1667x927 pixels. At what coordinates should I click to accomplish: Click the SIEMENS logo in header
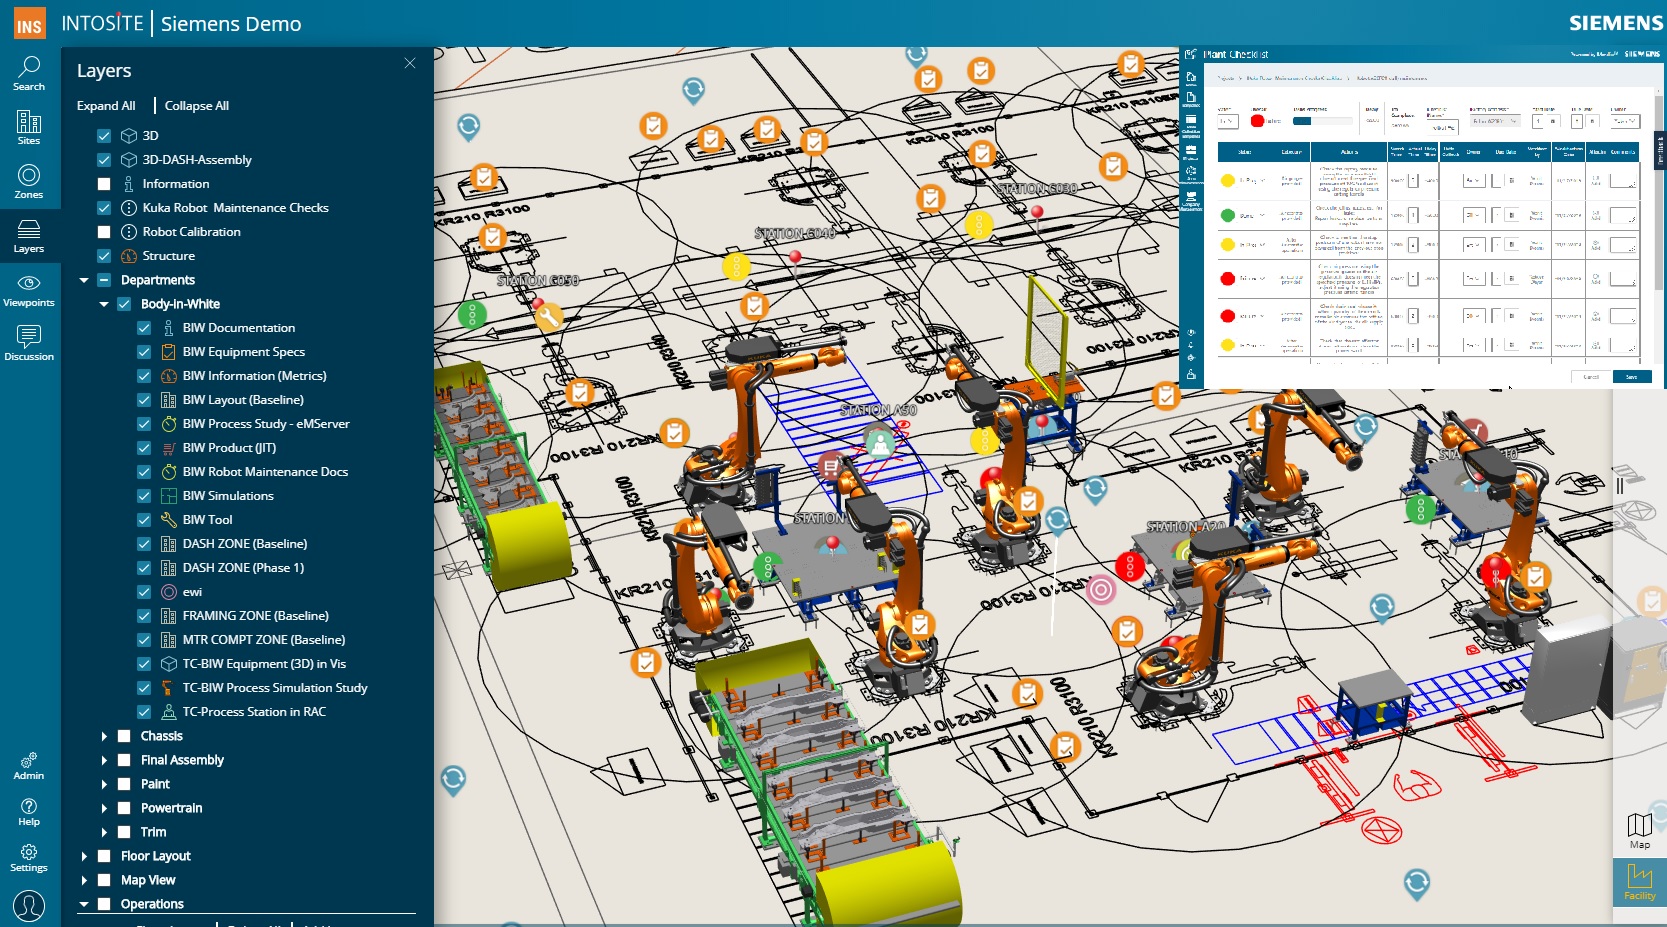(x=1616, y=22)
